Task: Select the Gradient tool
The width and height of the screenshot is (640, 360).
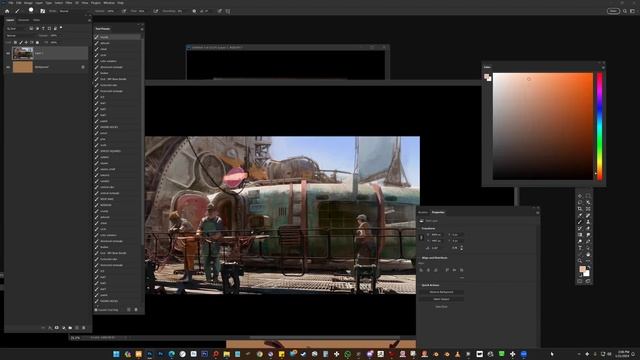Action: coord(580,235)
